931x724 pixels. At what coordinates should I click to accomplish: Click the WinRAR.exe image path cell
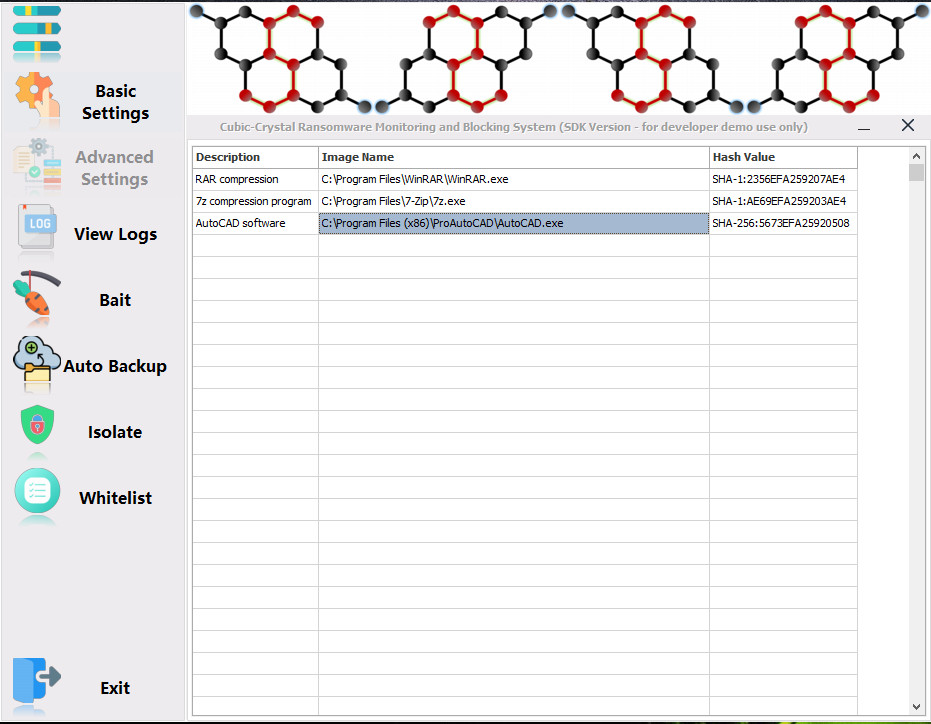tap(514, 179)
